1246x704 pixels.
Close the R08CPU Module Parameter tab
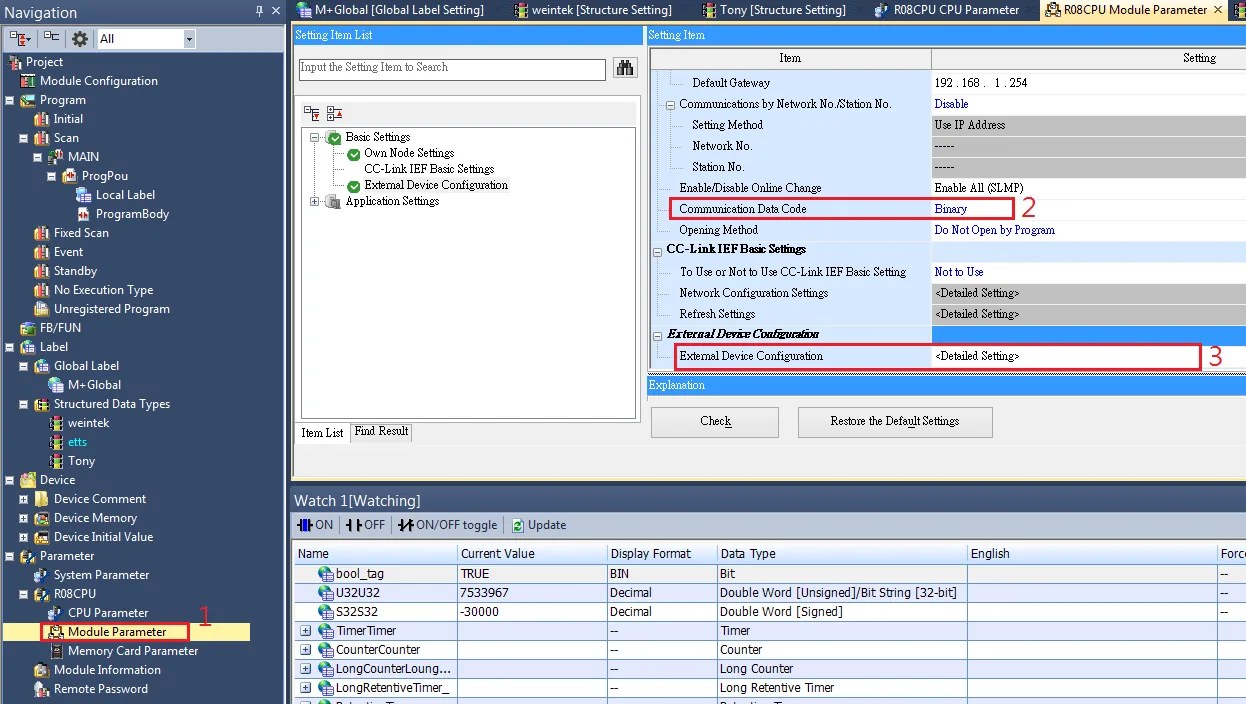pos(1218,10)
